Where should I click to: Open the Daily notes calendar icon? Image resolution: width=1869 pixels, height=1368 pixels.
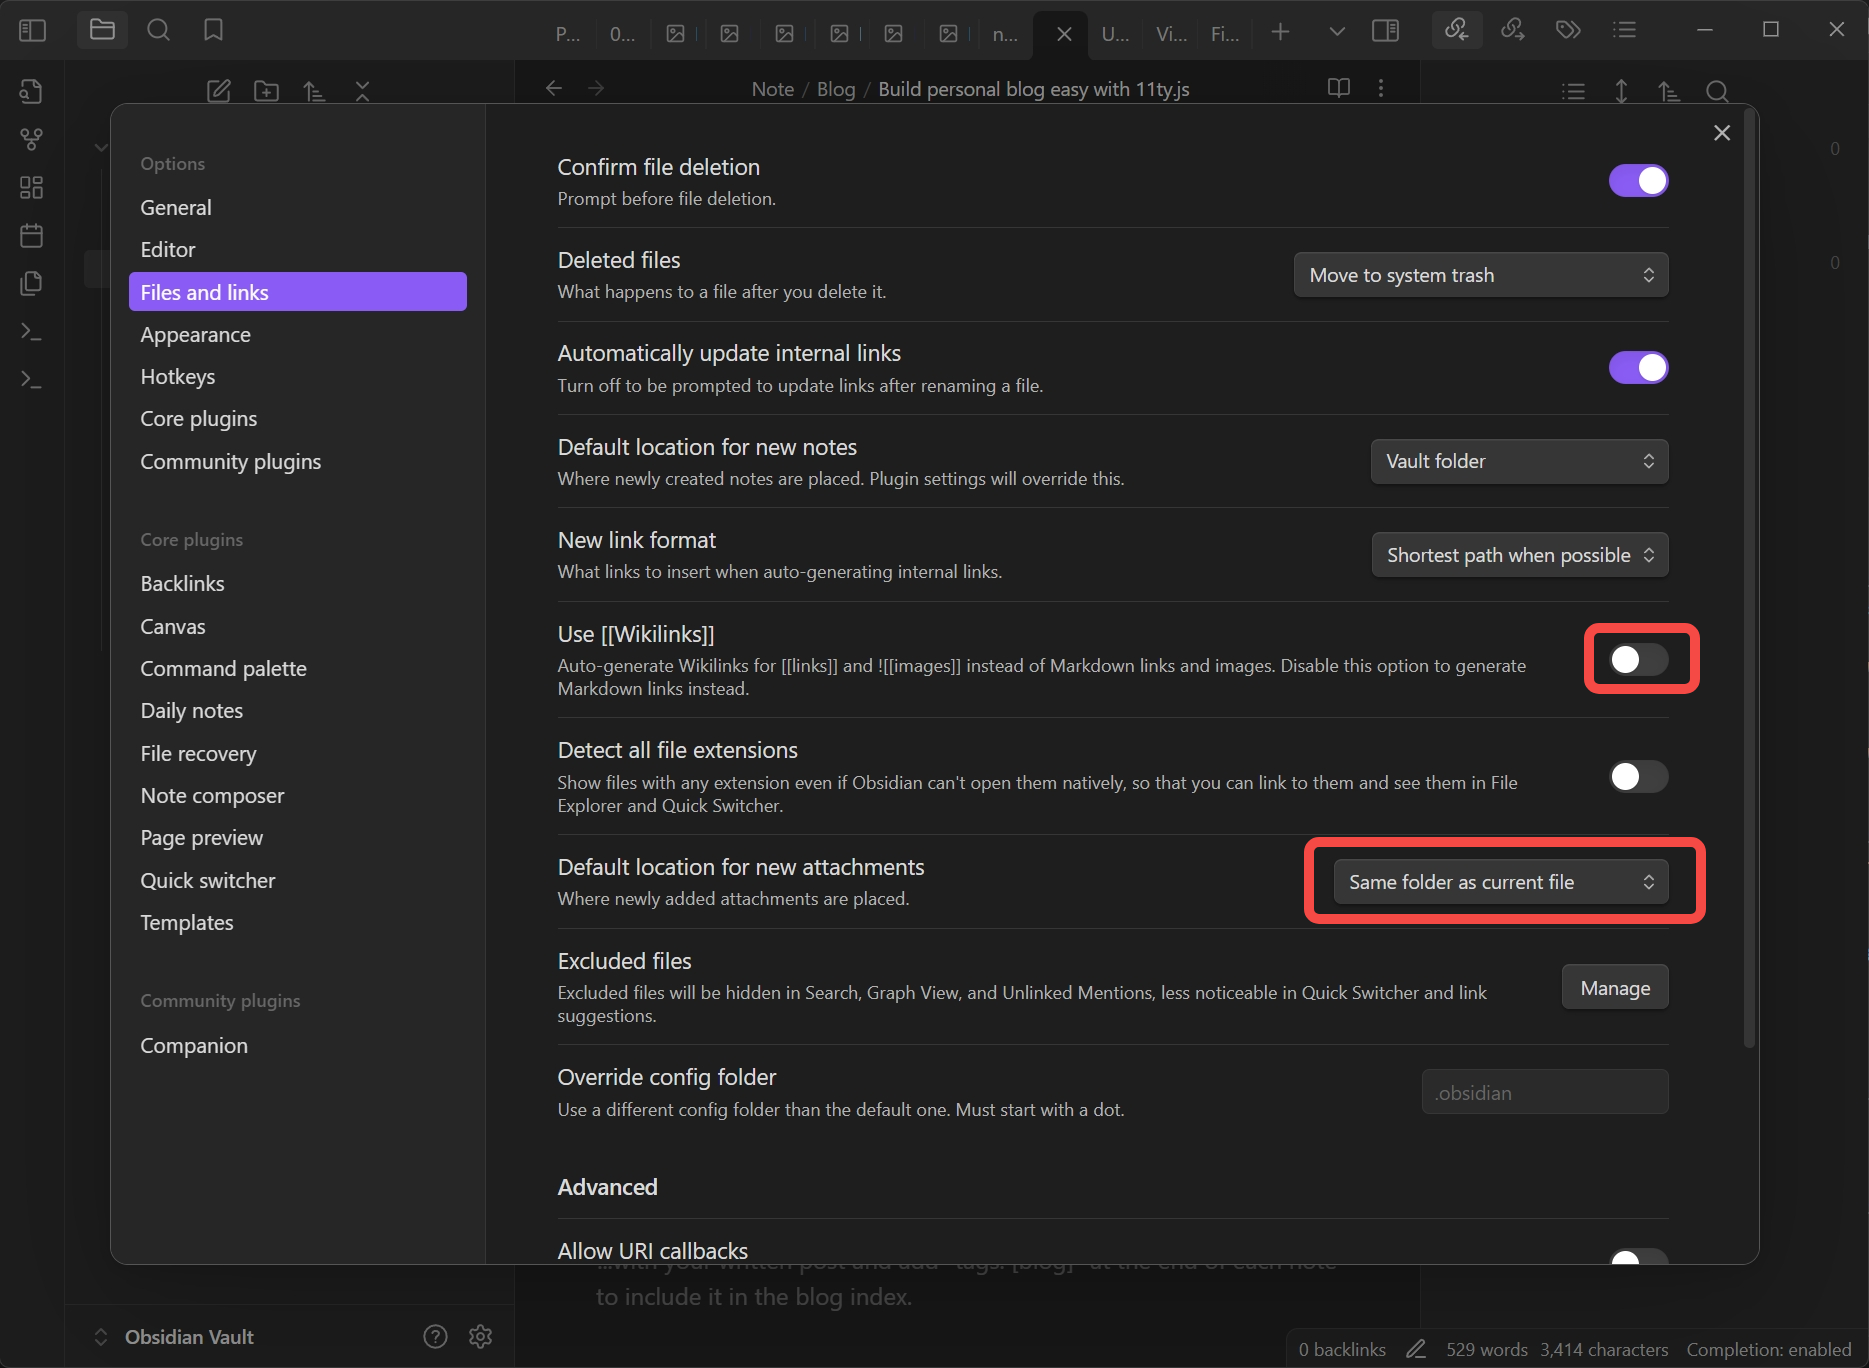pos(31,235)
